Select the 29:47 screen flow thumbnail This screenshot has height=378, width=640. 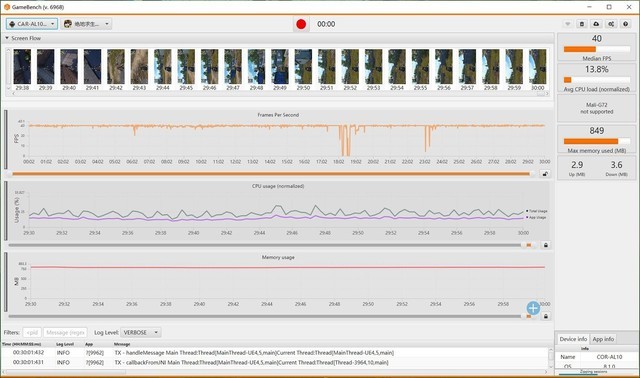tap(233, 67)
